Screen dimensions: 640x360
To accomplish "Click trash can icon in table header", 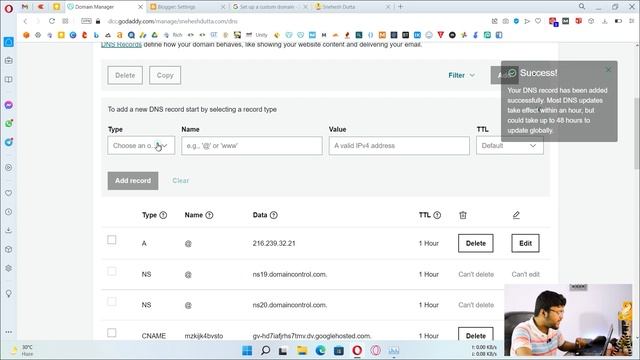I will (462, 215).
